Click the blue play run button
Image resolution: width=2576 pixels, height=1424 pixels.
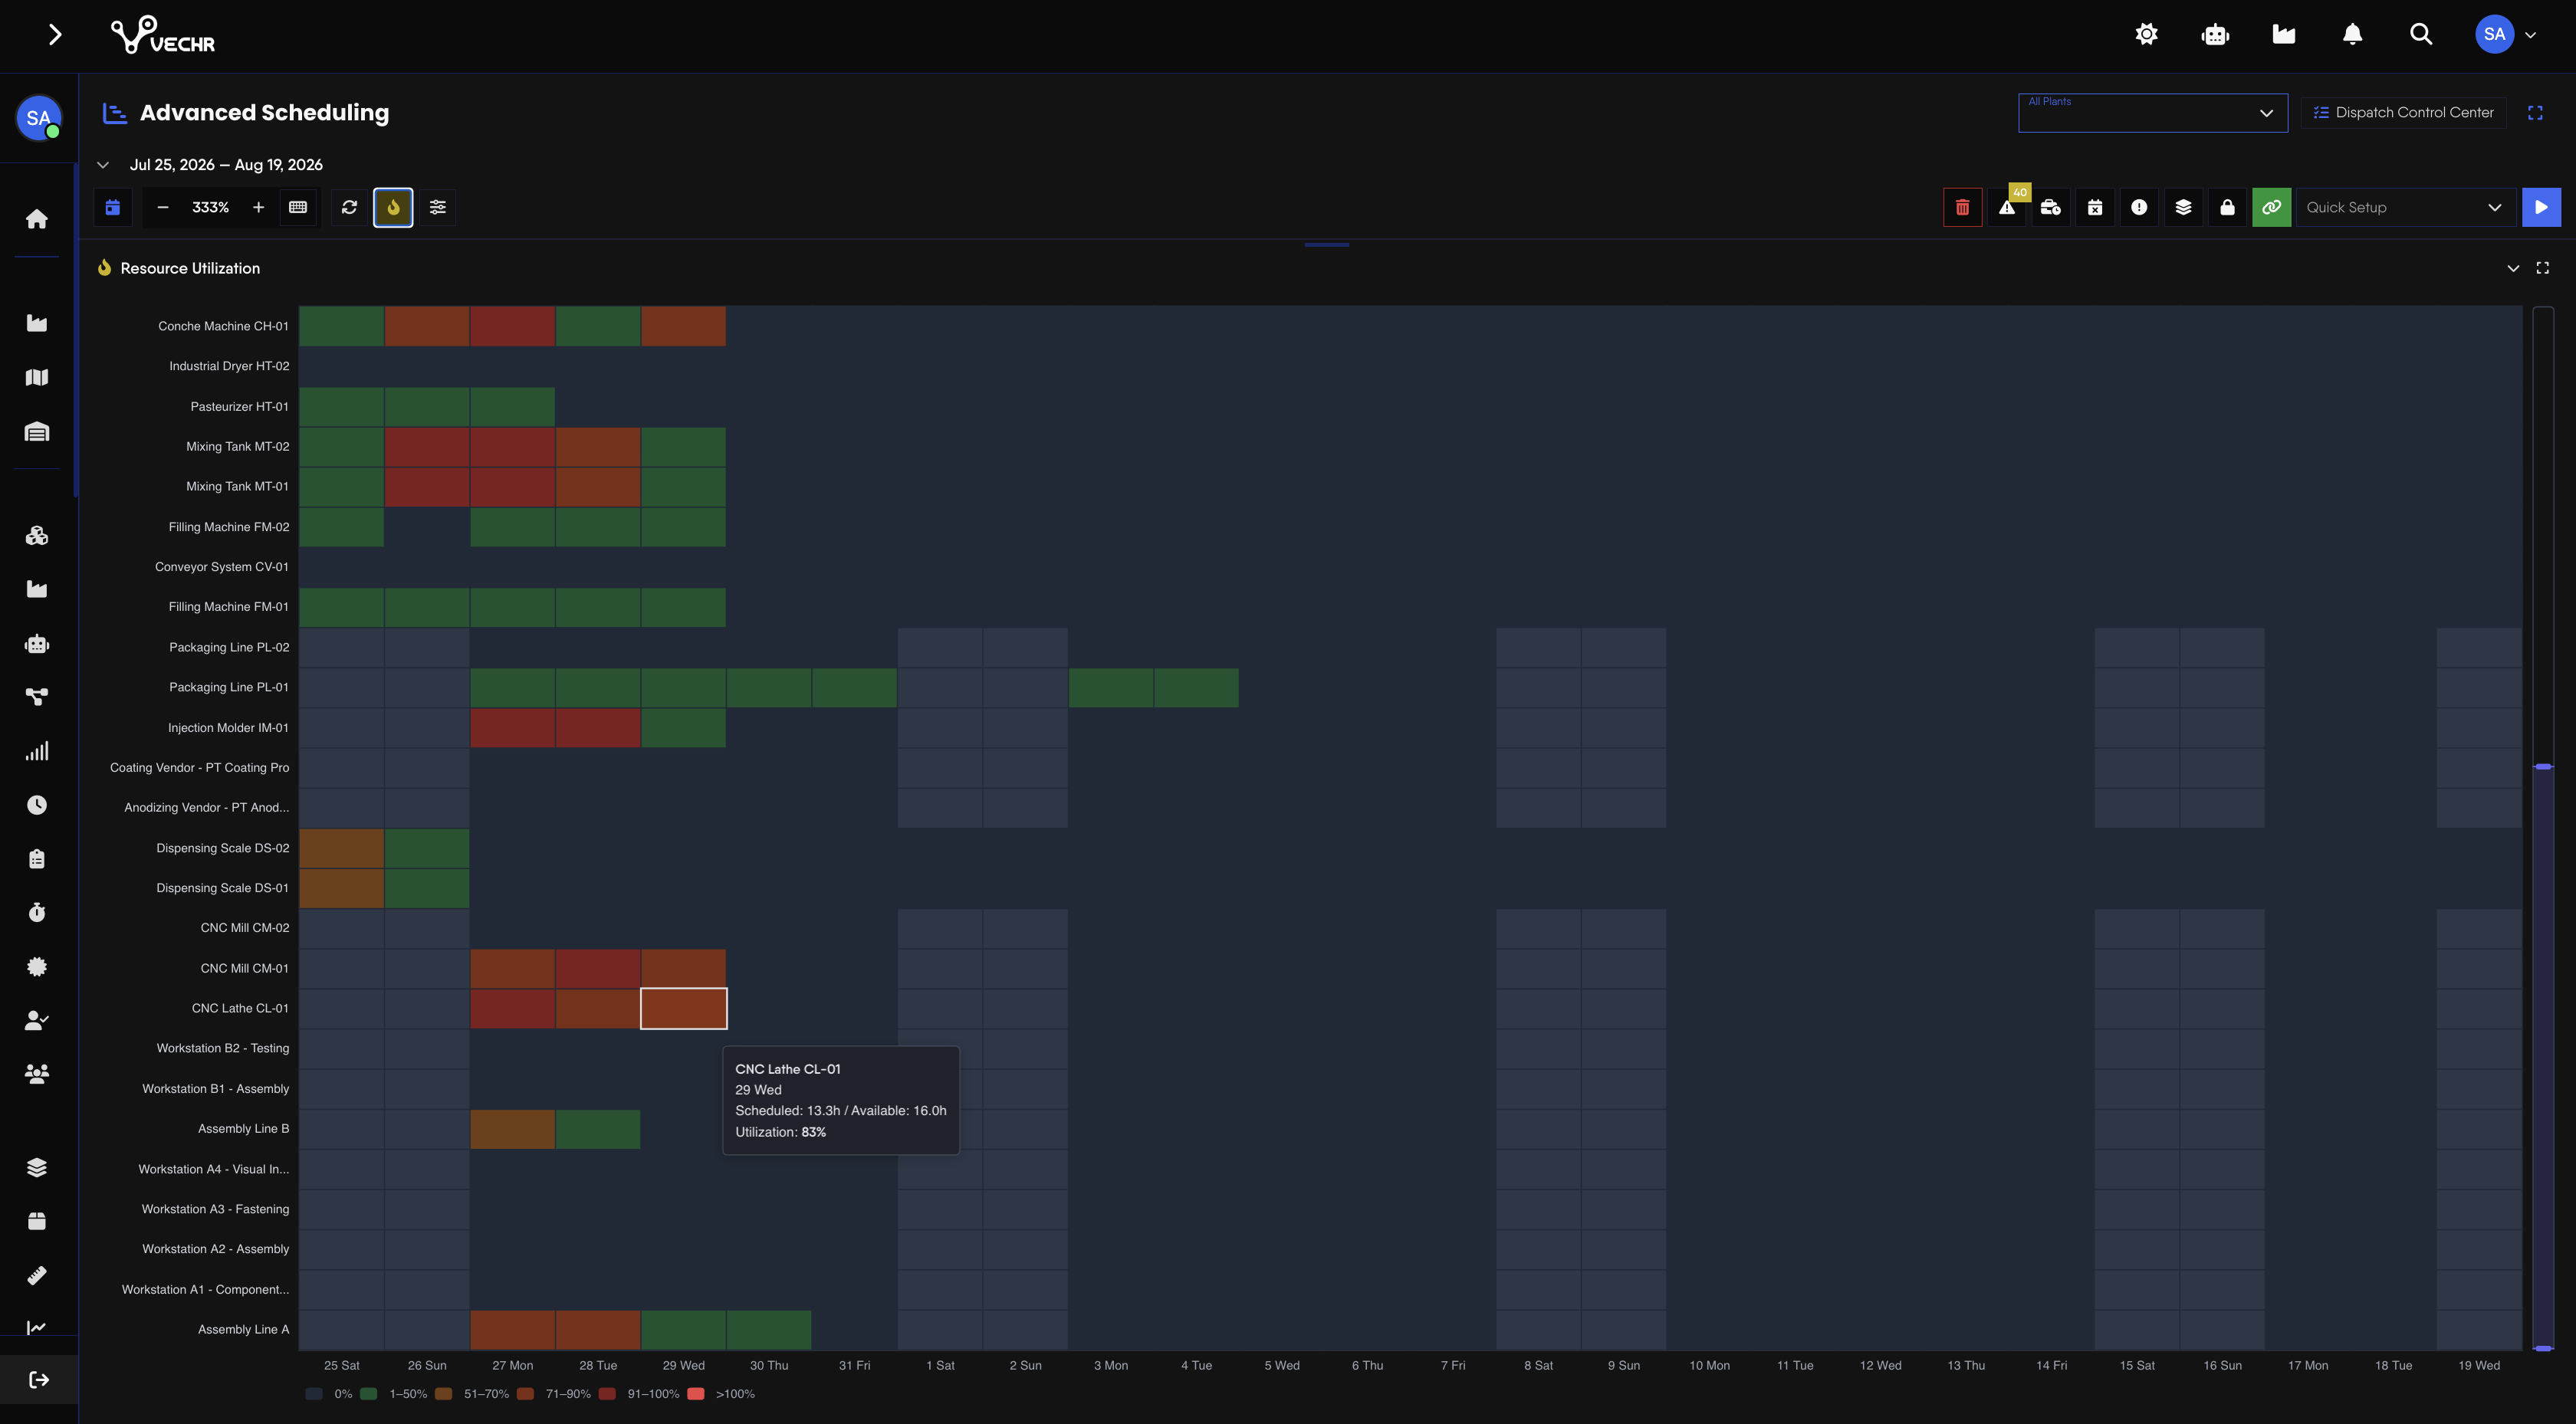click(2541, 208)
